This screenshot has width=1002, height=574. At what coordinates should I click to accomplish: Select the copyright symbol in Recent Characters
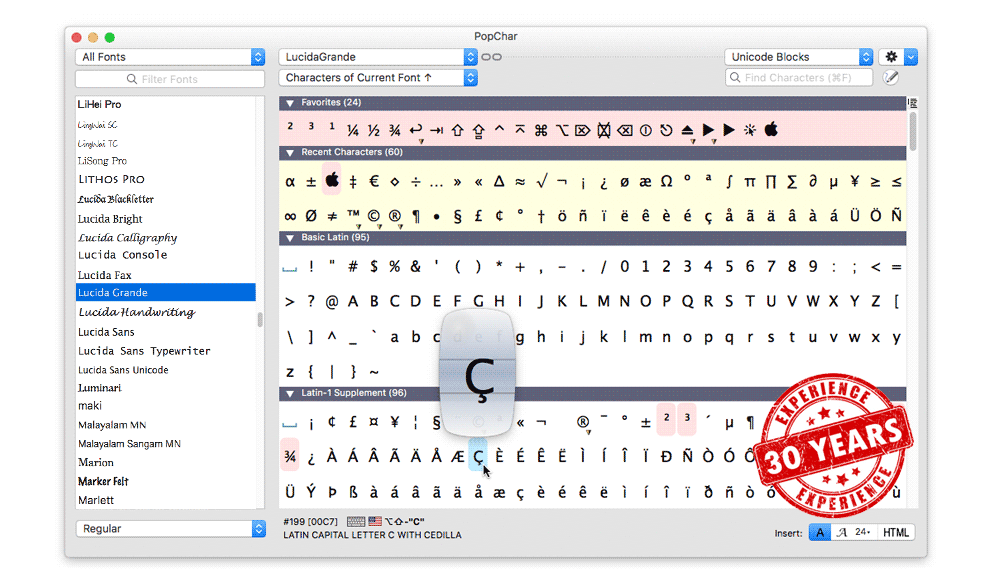[x=374, y=215]
